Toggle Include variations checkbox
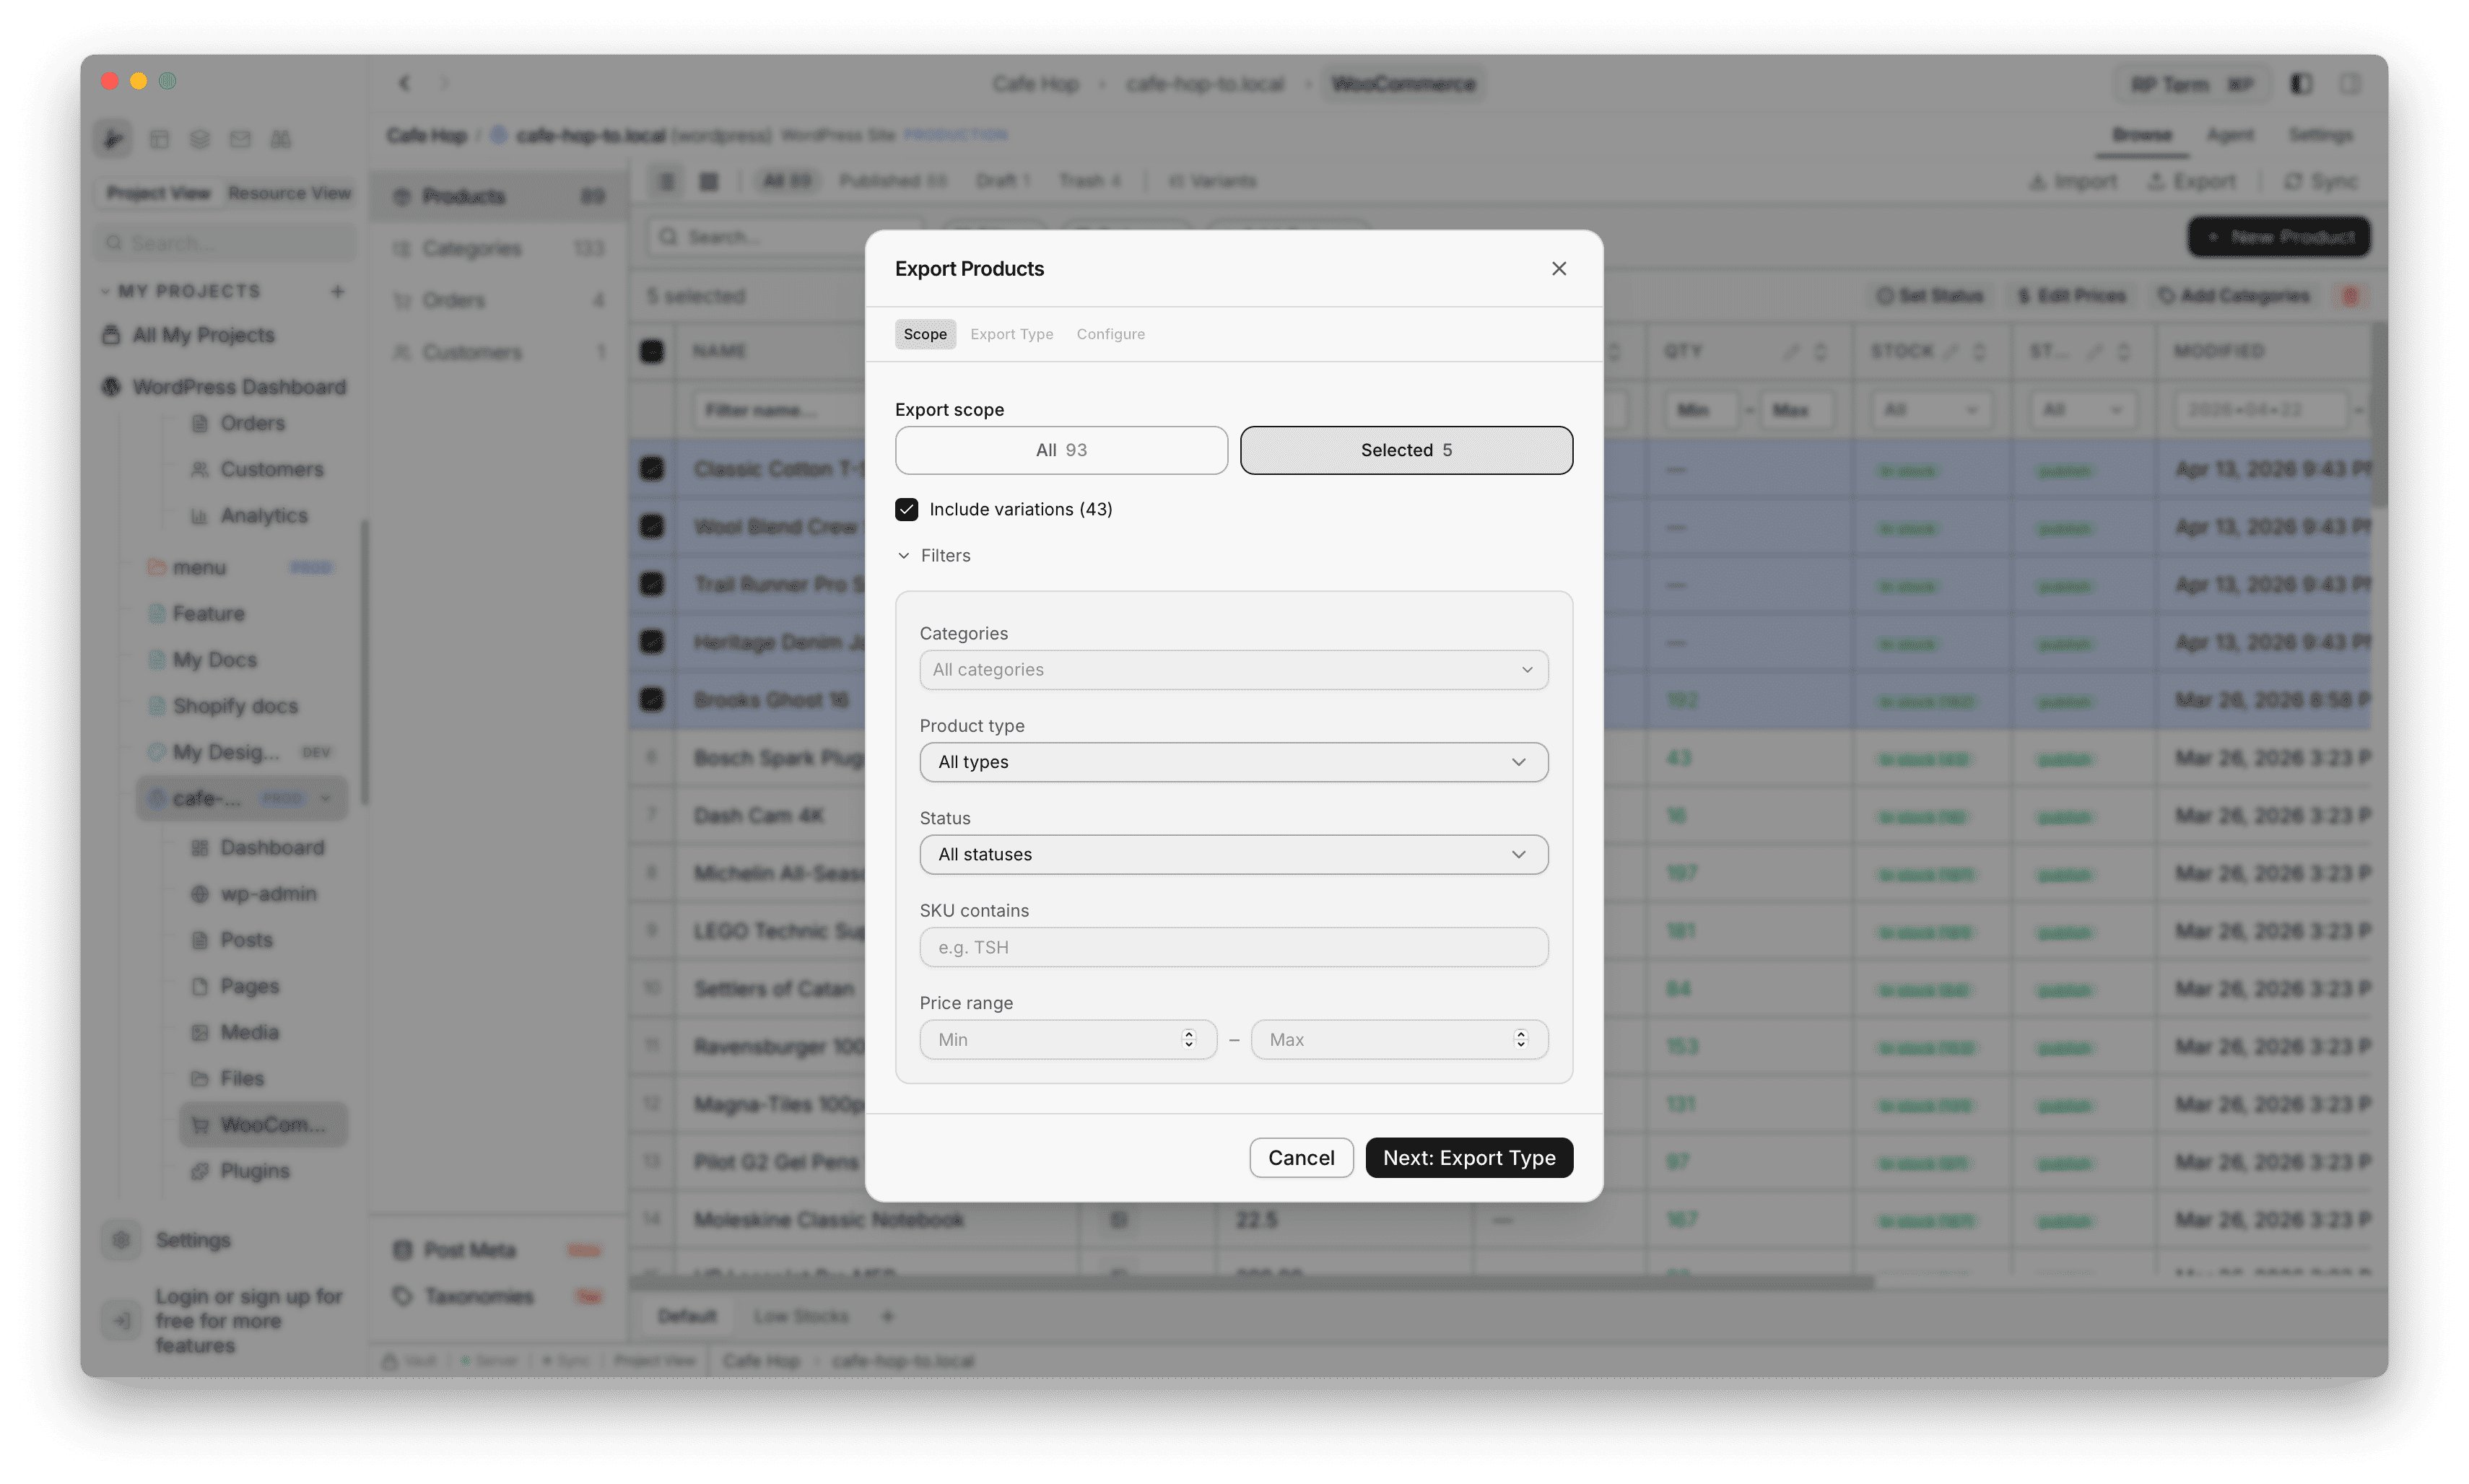2469x1484 pixels. pos(906,509)
